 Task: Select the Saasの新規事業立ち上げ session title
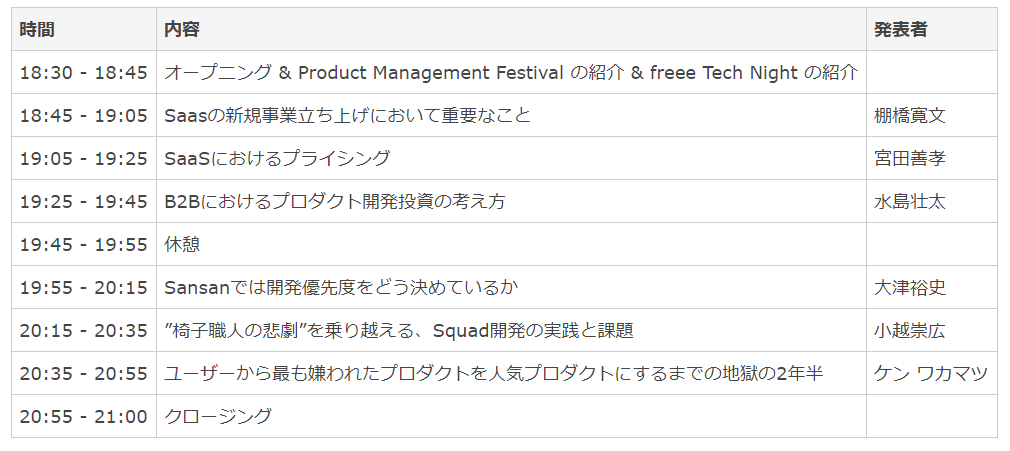[x=347, y=116]
